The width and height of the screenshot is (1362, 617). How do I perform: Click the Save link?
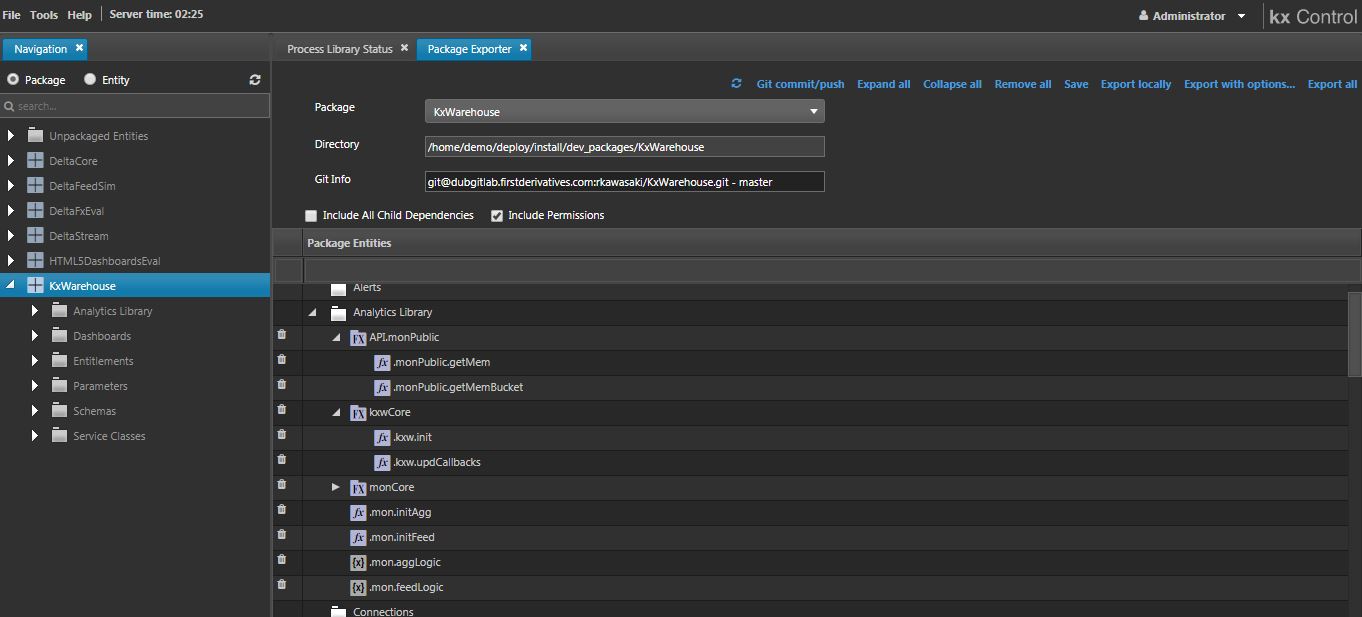point(1076,84)
